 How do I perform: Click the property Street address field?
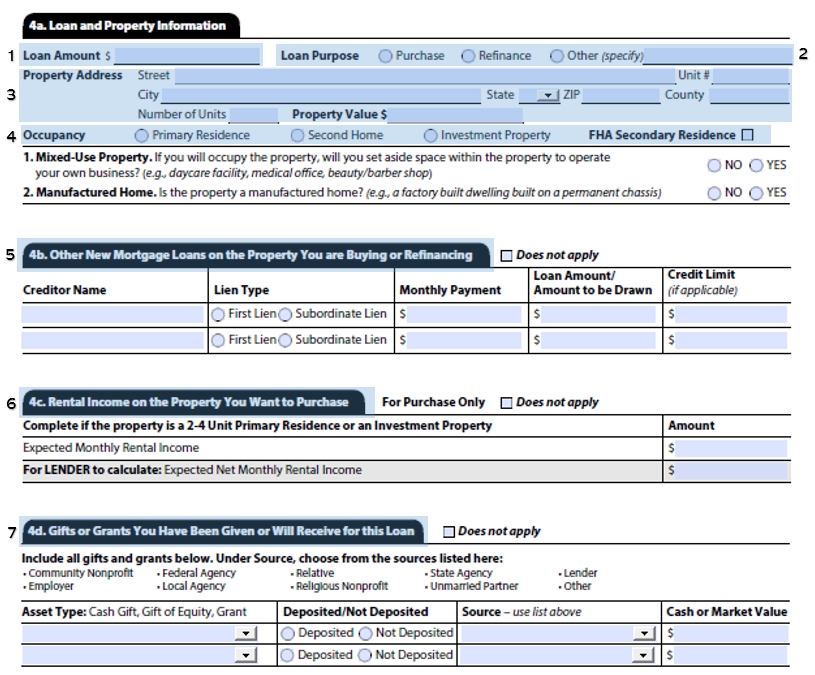point(424,76)
